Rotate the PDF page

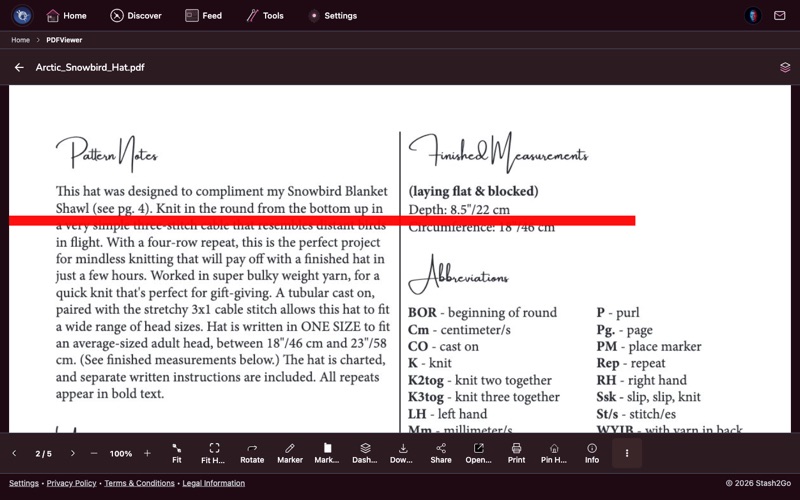(x=252, y=452)
